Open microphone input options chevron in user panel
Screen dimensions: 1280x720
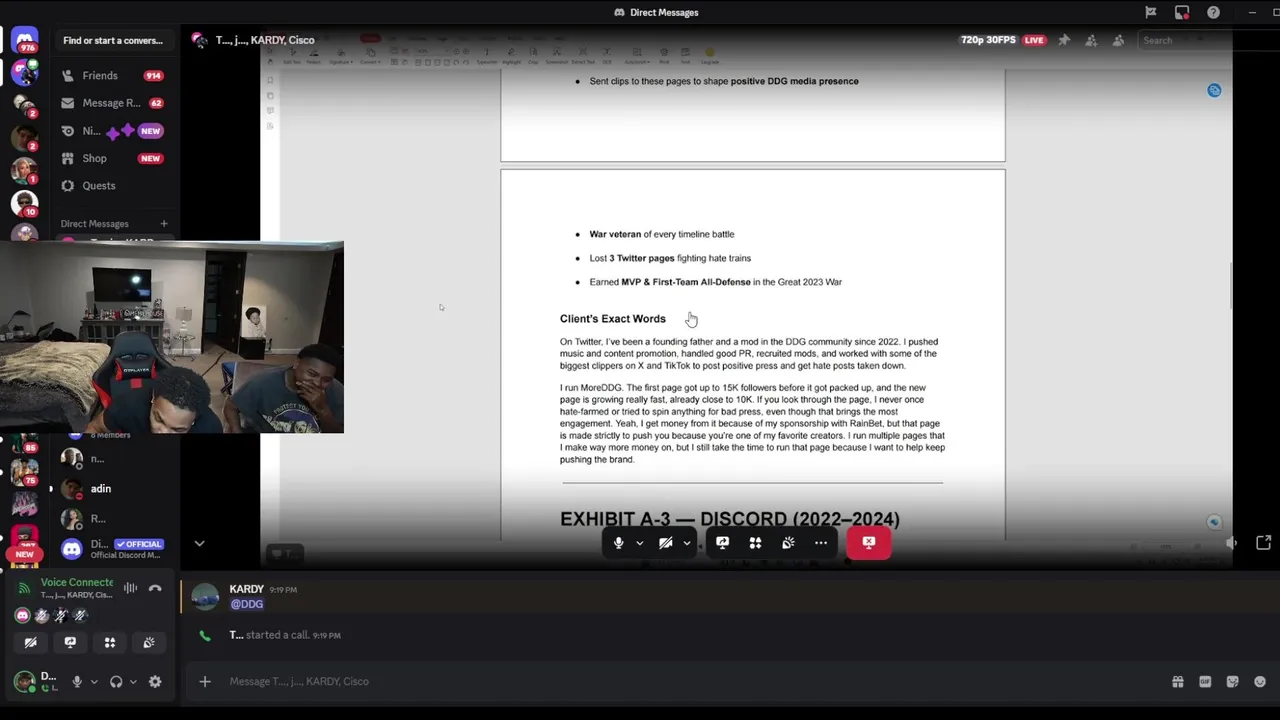94,682
